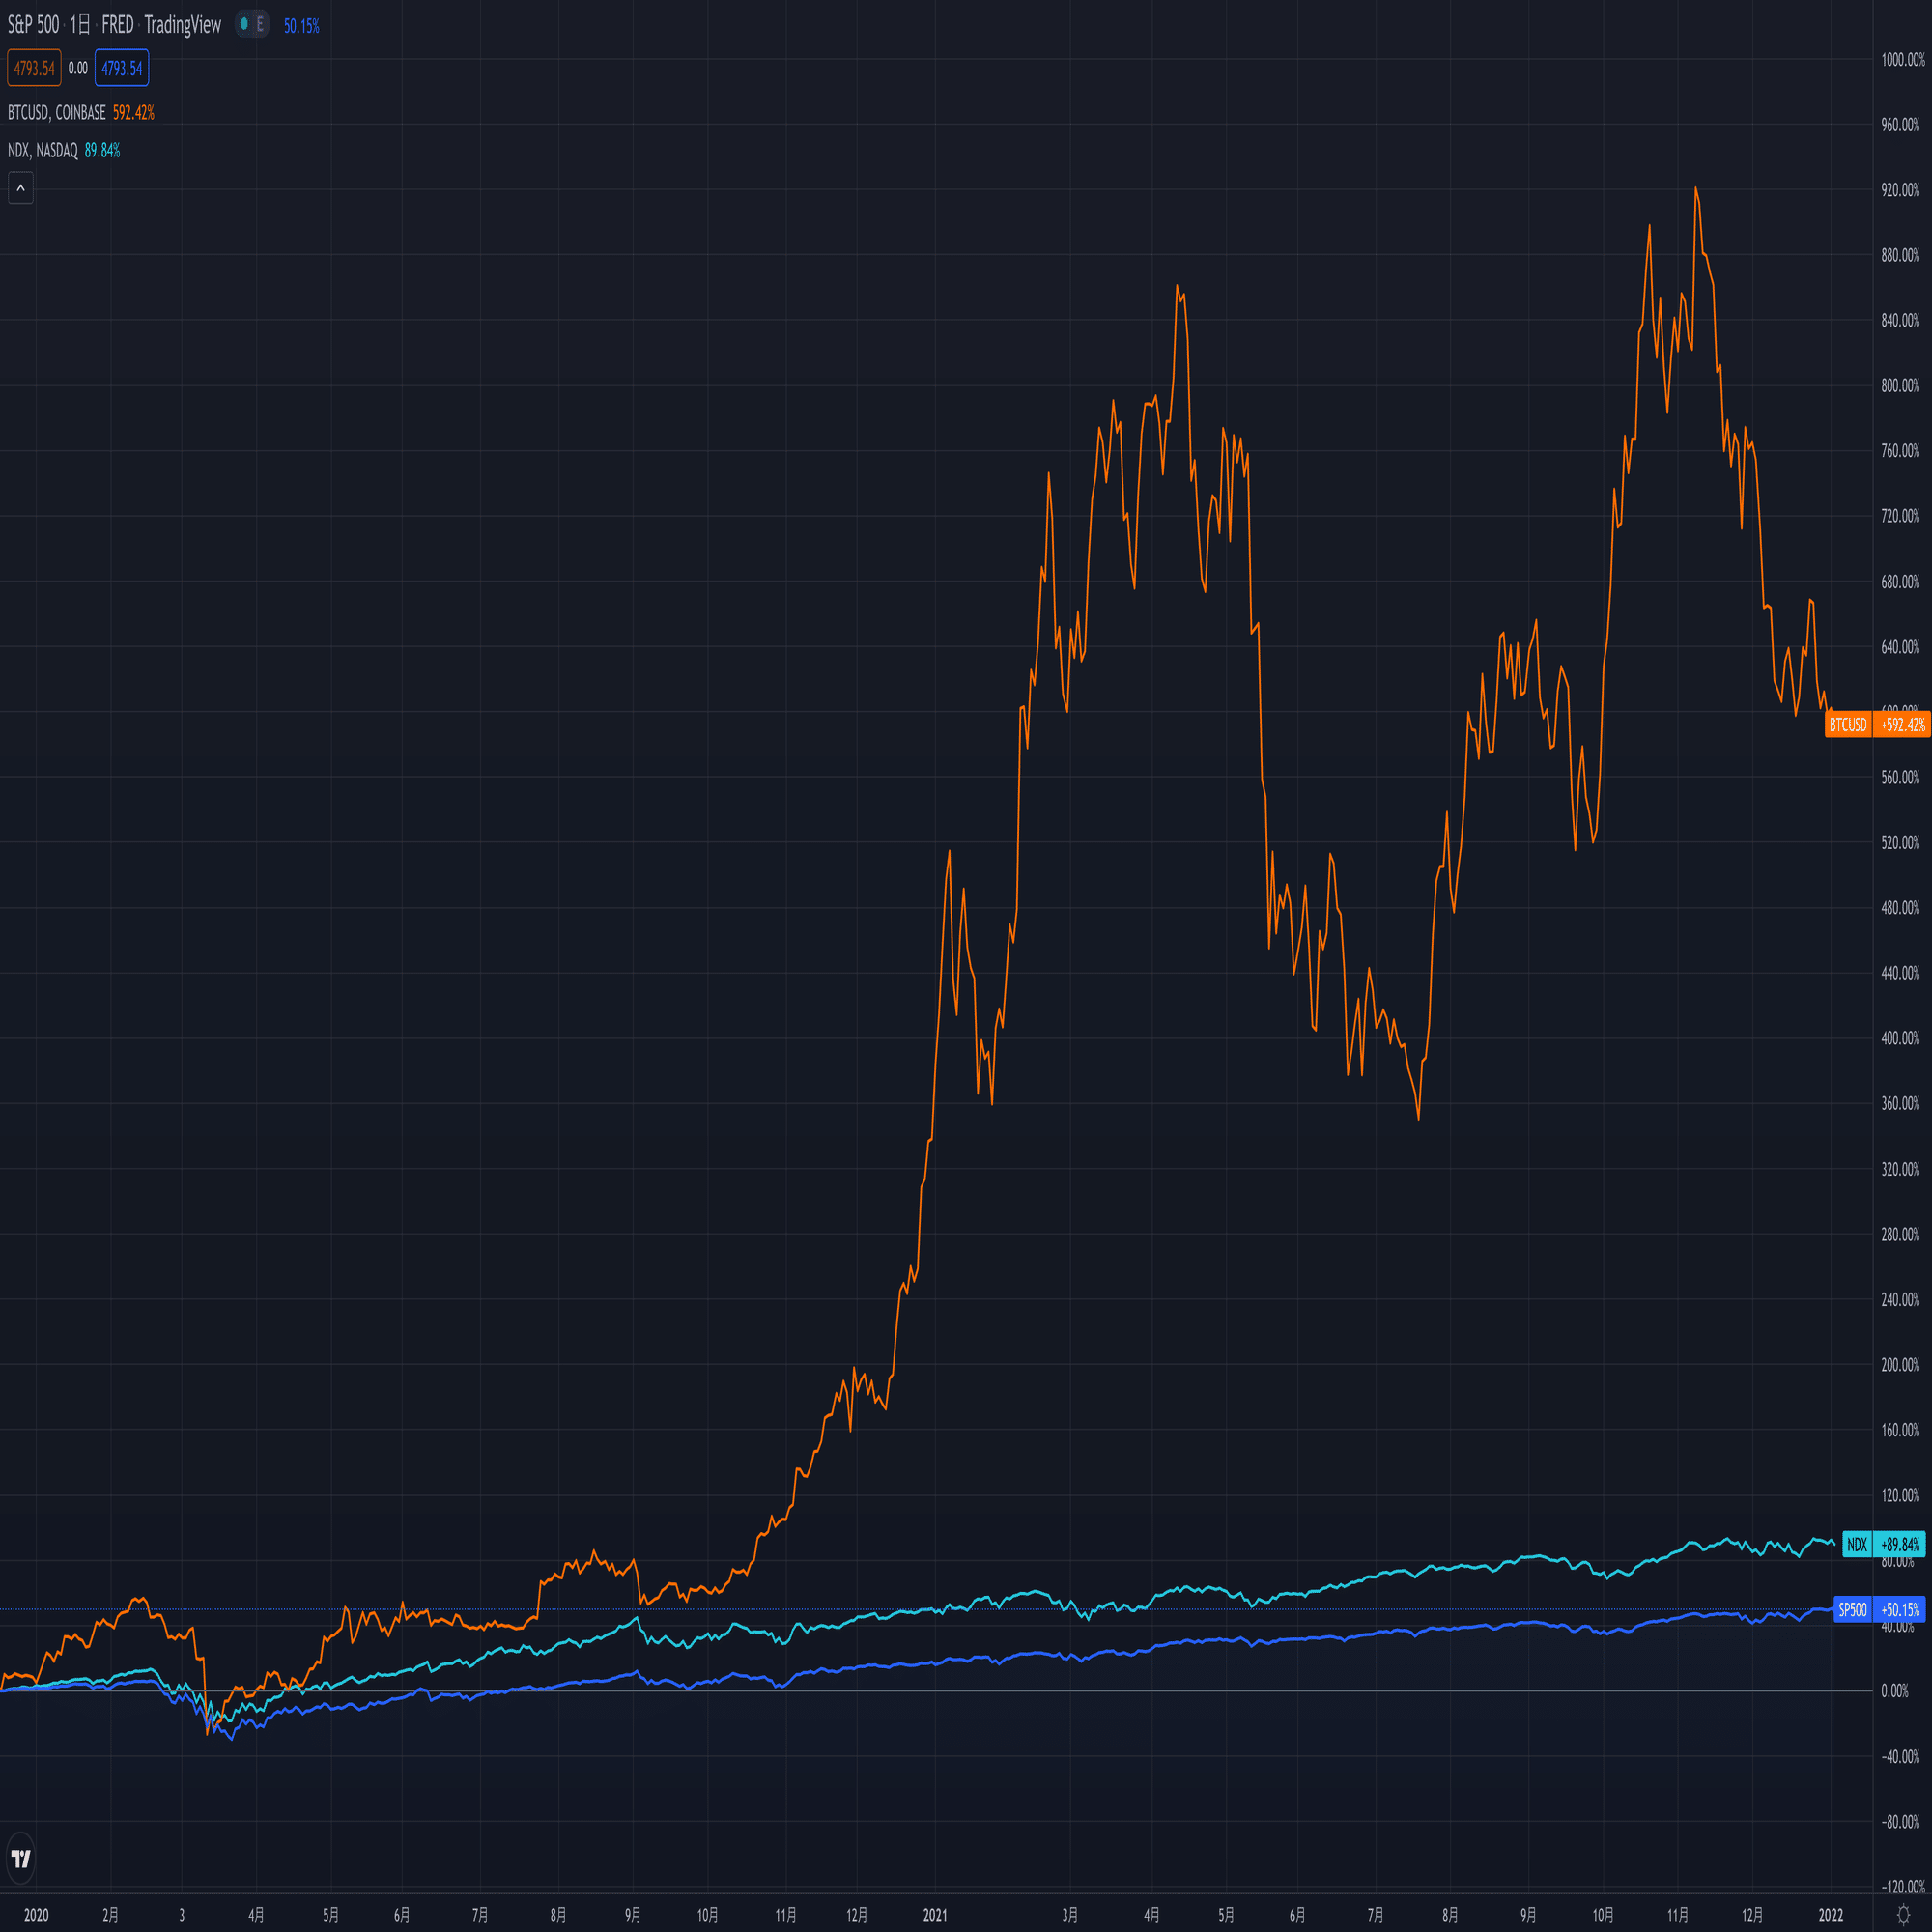Click the S&P 500 symbol title
Image resolution: width=1932 pixels, height=1932 pixels.
(33, 25)
